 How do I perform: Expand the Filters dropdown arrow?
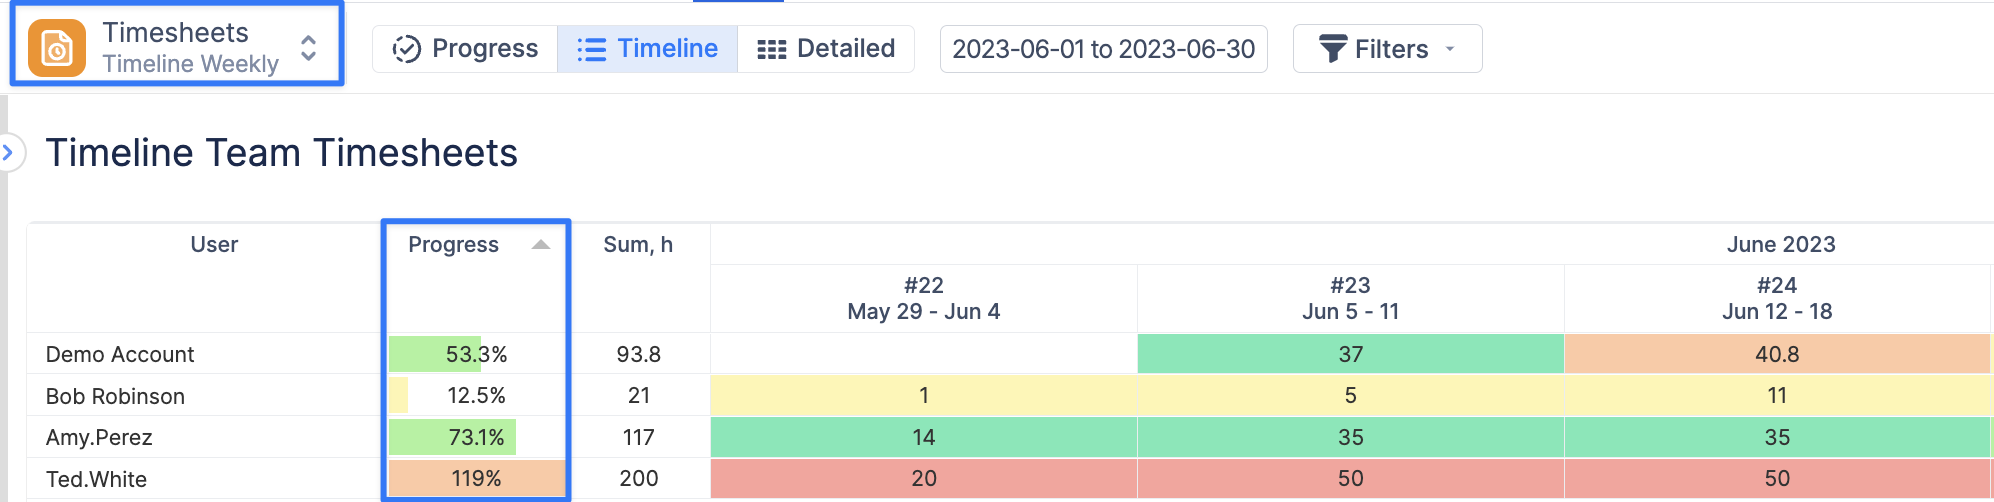[1450, 49]
